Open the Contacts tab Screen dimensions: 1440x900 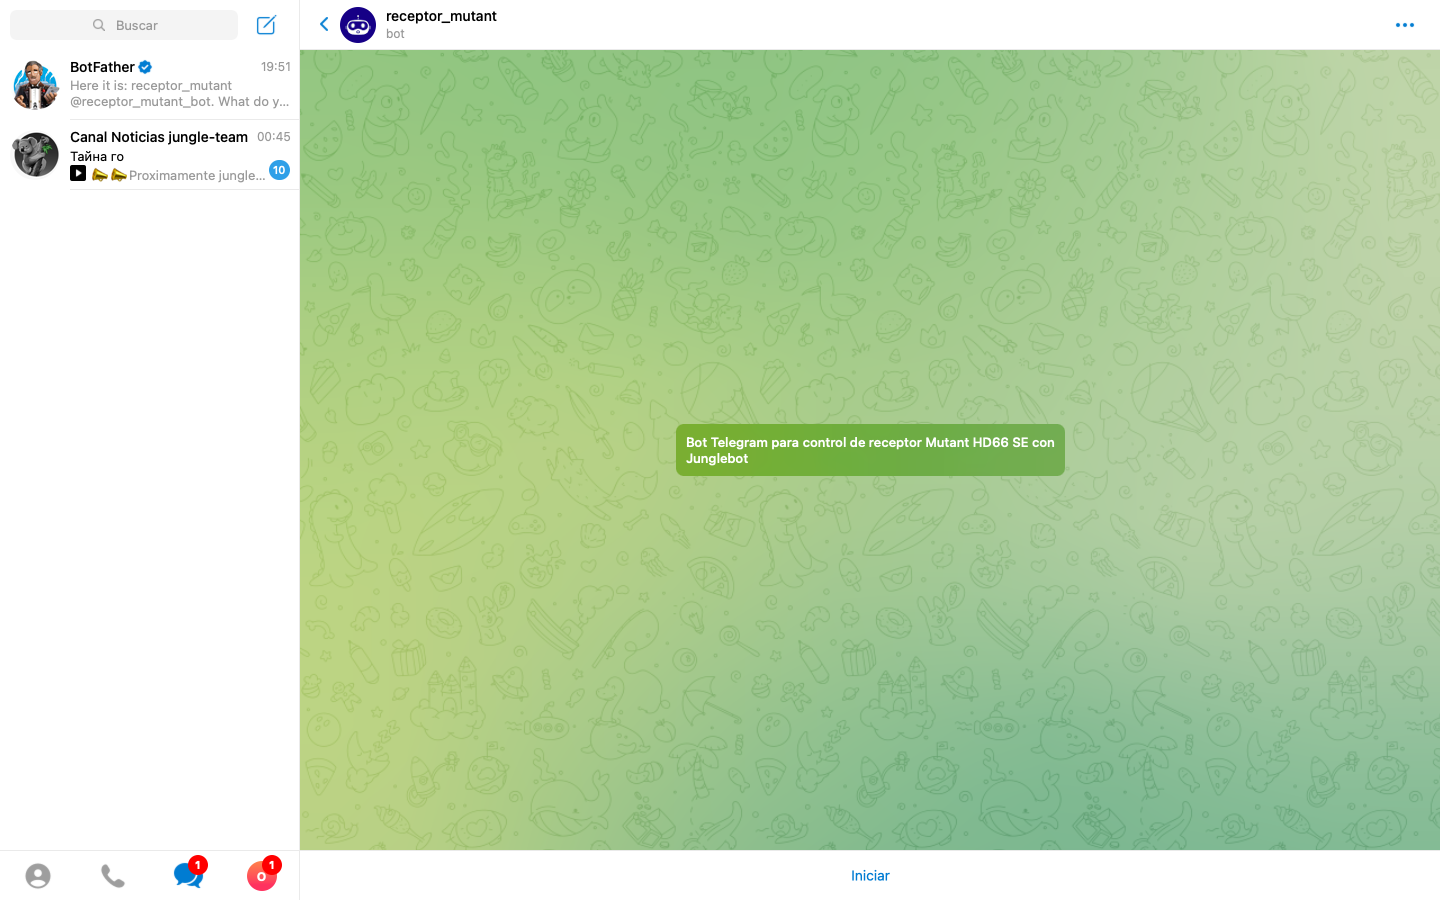[38, 876]
